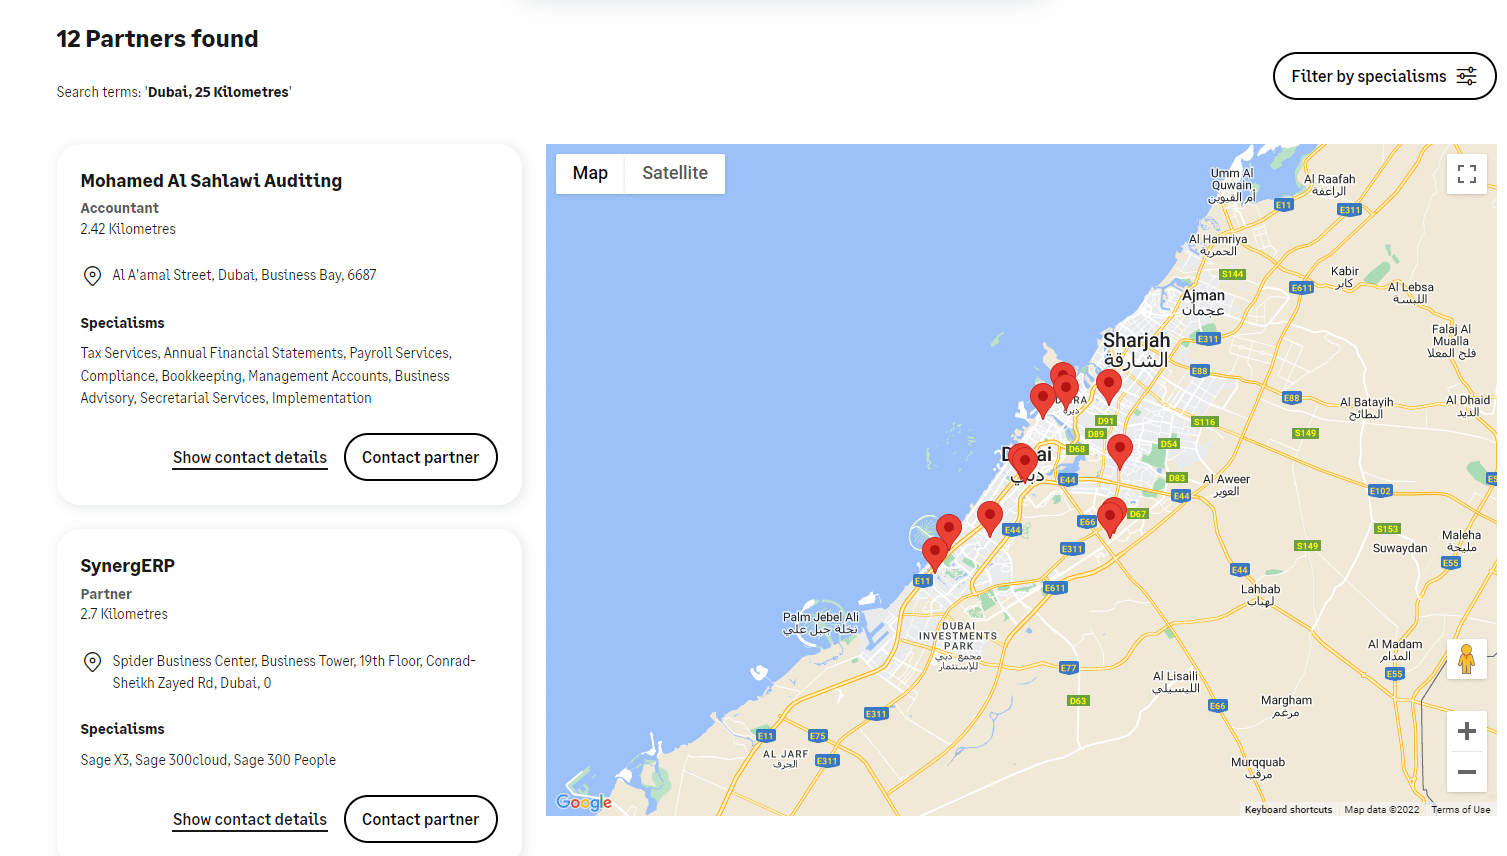Image resolution: width=1507 pixels, height=856 pixels.
Task: Open Filter by specialisms options
Action: 1383,76
